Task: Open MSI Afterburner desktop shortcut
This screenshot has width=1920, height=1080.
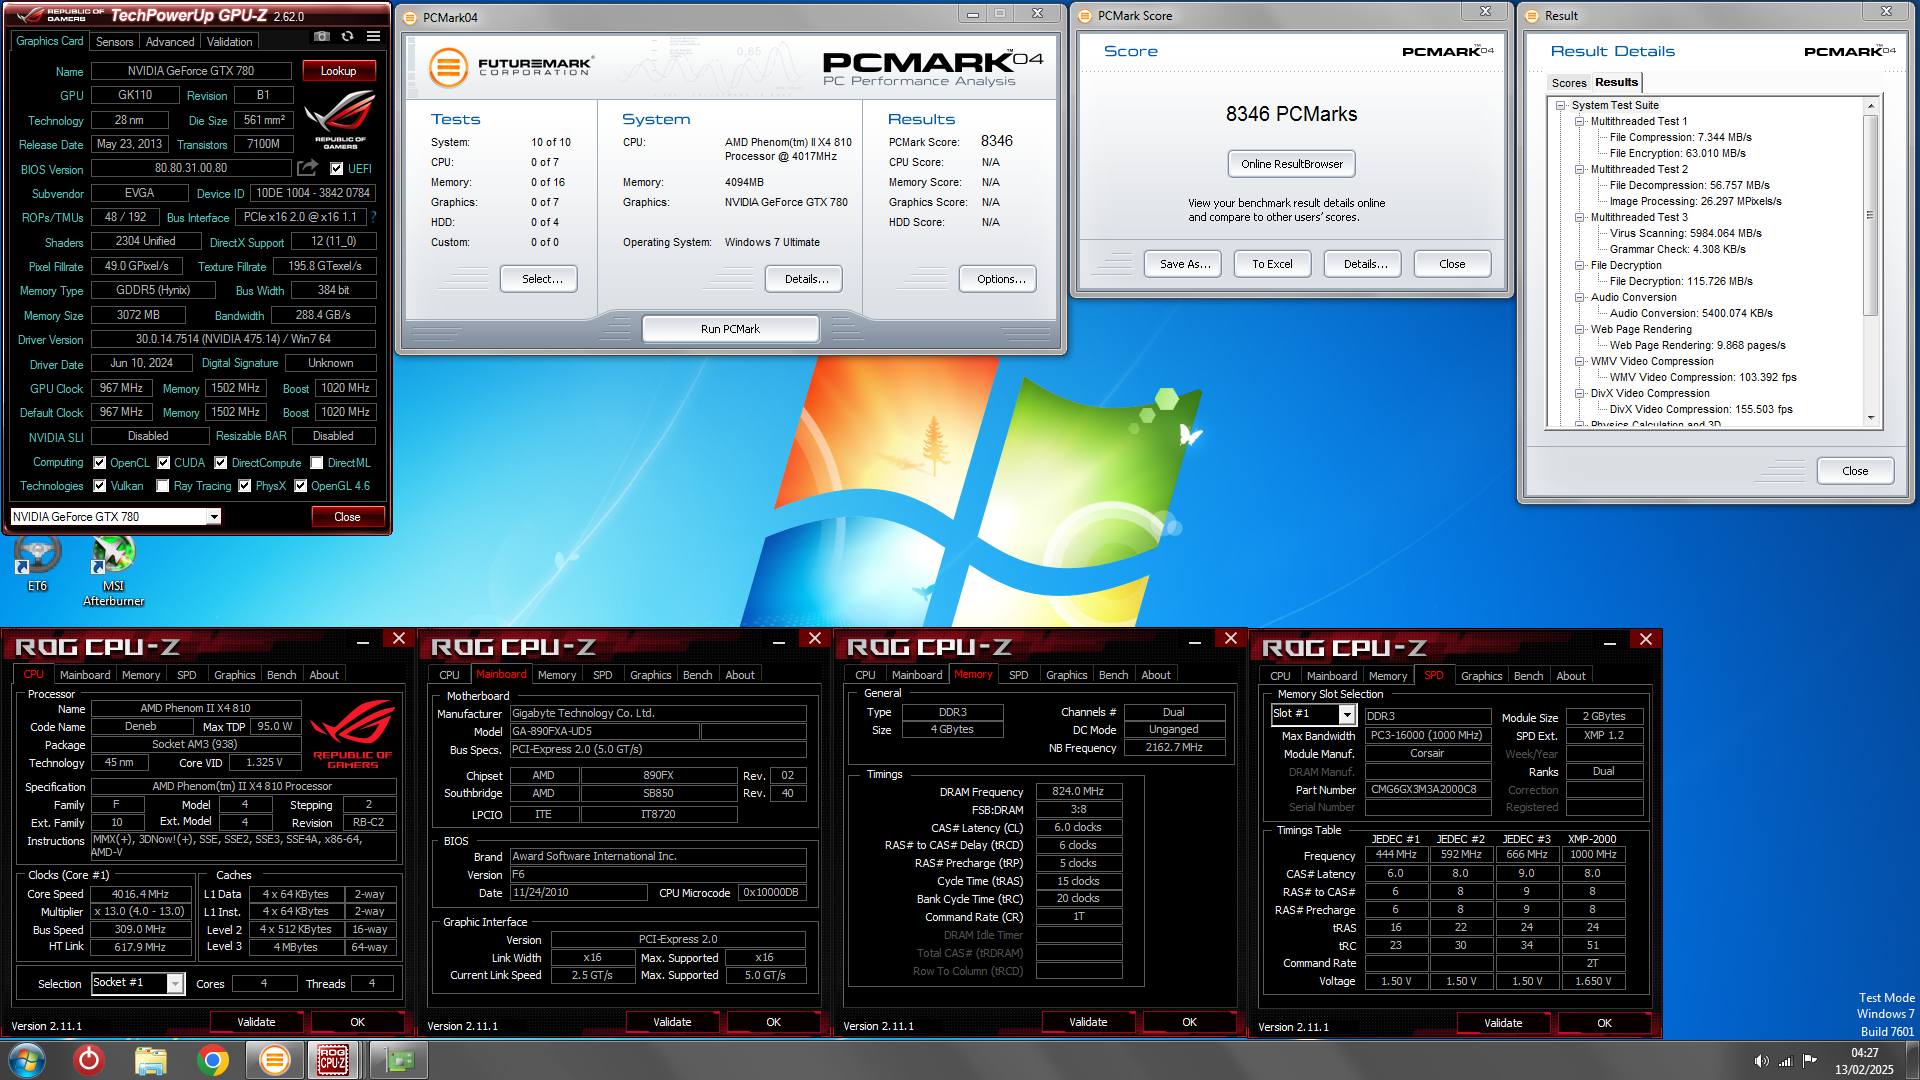Action: click(x=113, y=571)
